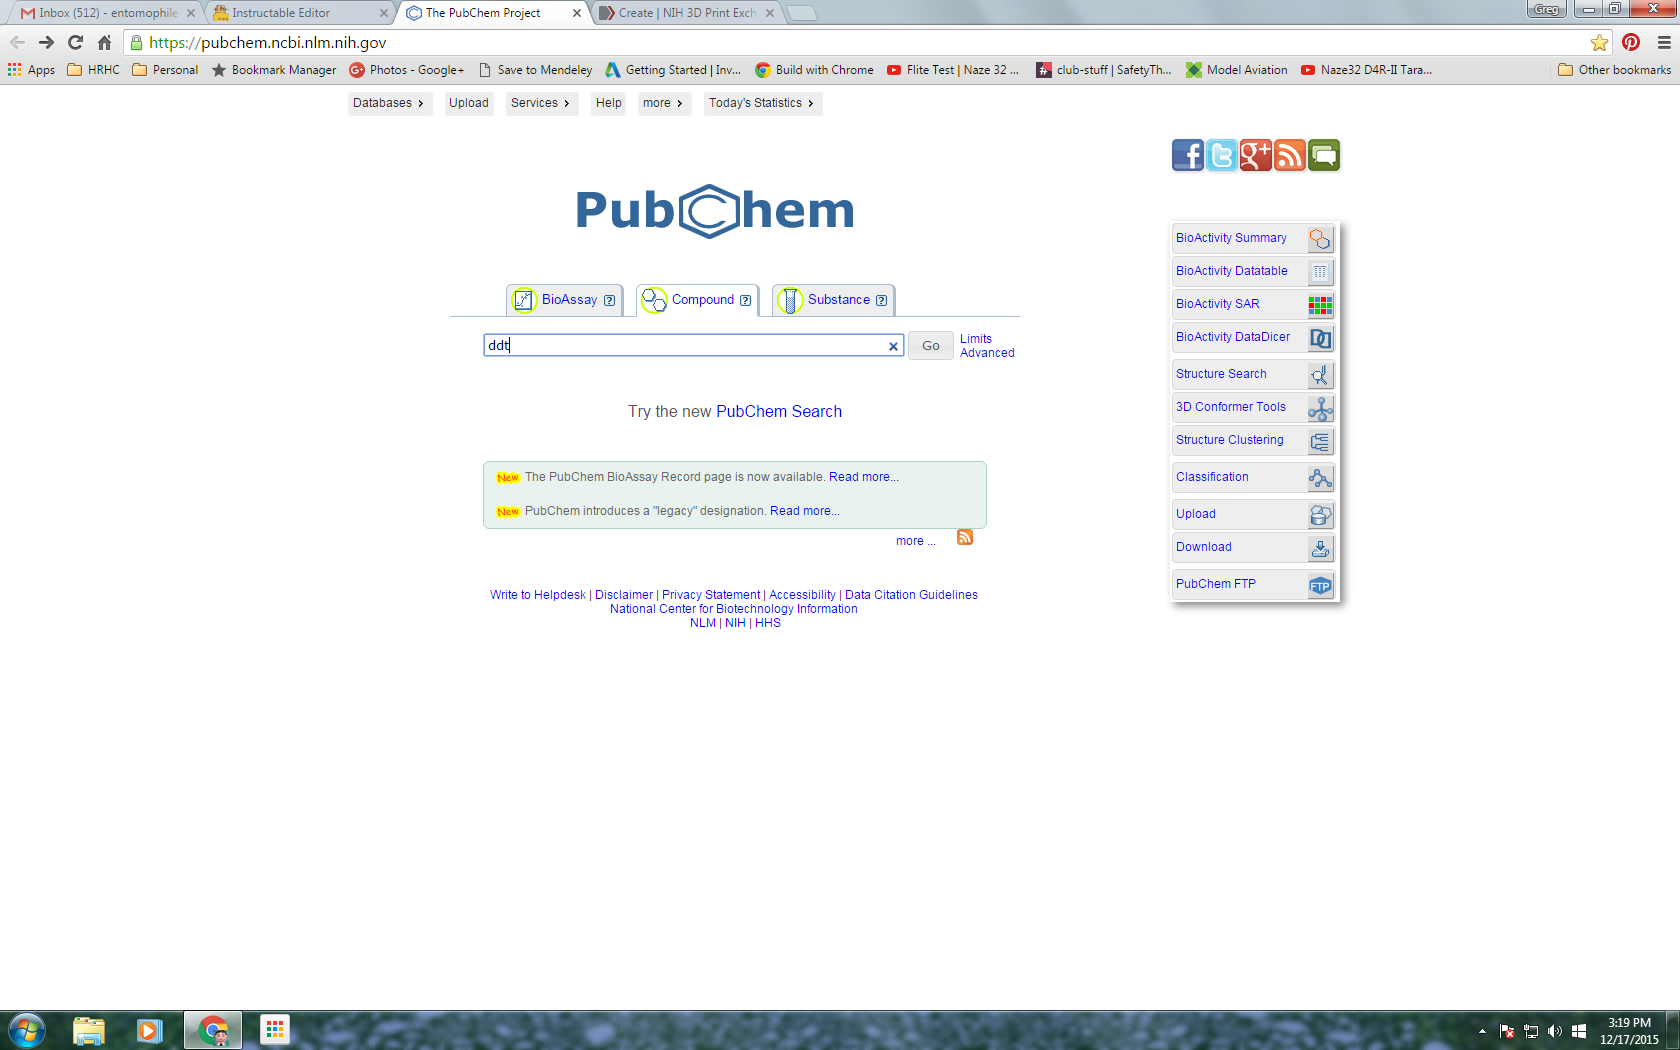The image size is (1680, 1050).
Task: Click the BioActivity SAR colored grid icon
Action: coord(1320,305)
